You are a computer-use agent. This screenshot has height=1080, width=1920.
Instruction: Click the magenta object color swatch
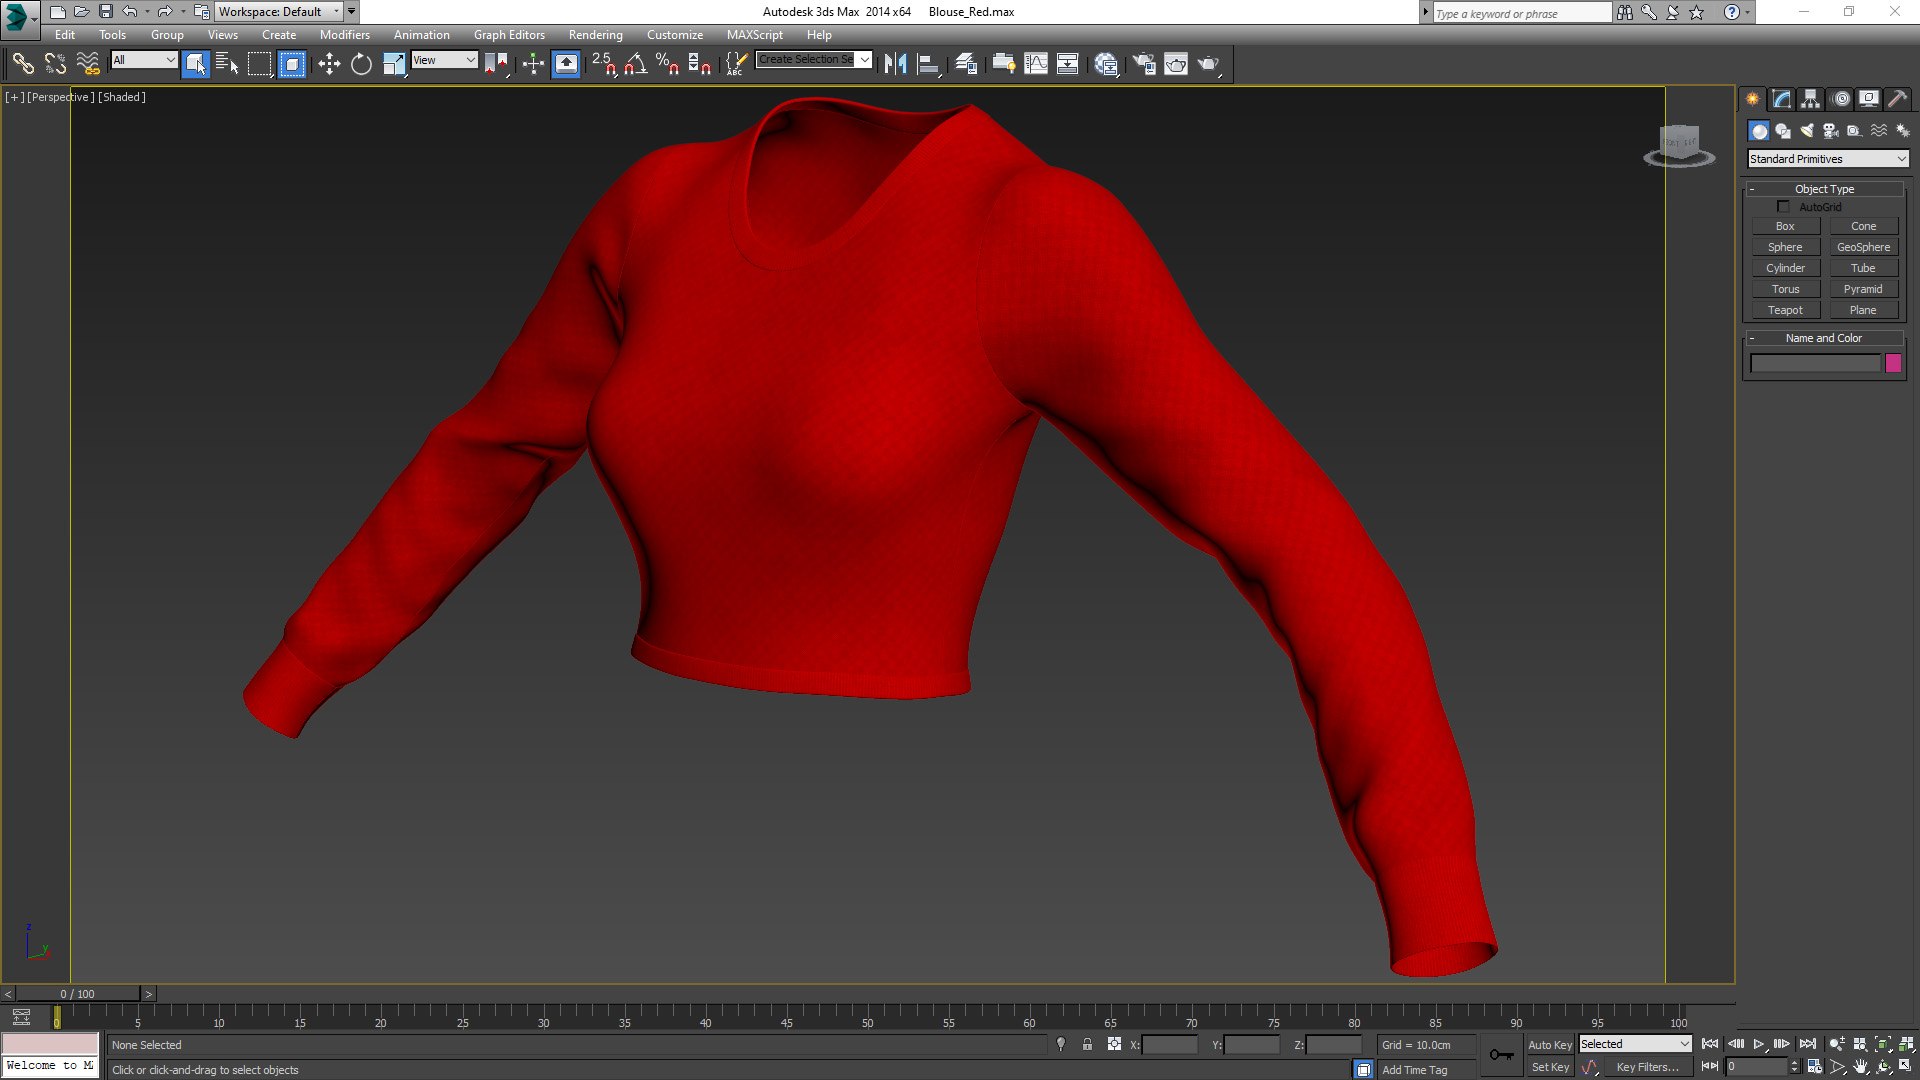1893,364
